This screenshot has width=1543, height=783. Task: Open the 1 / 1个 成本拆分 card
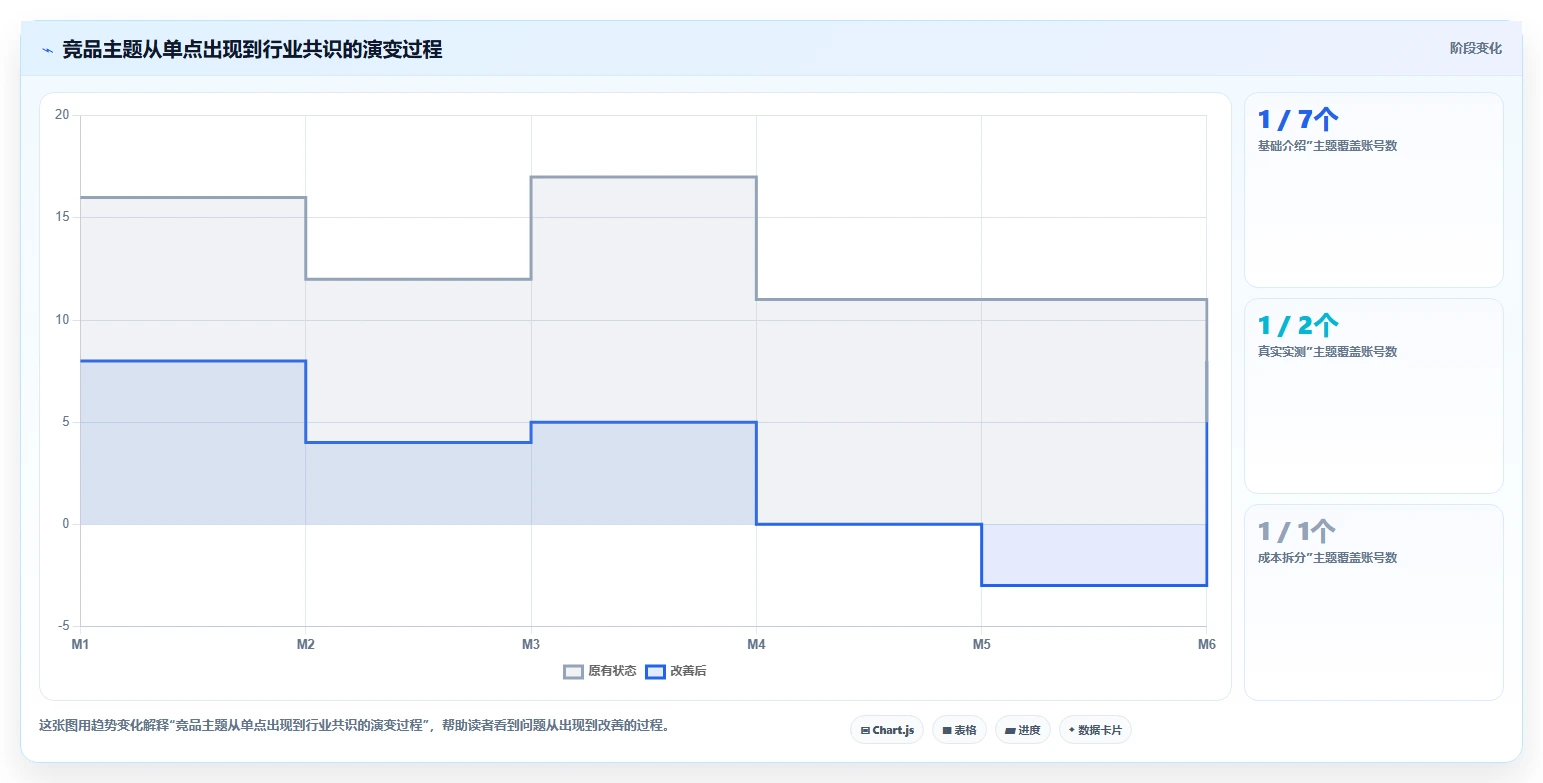point(1373,602)
